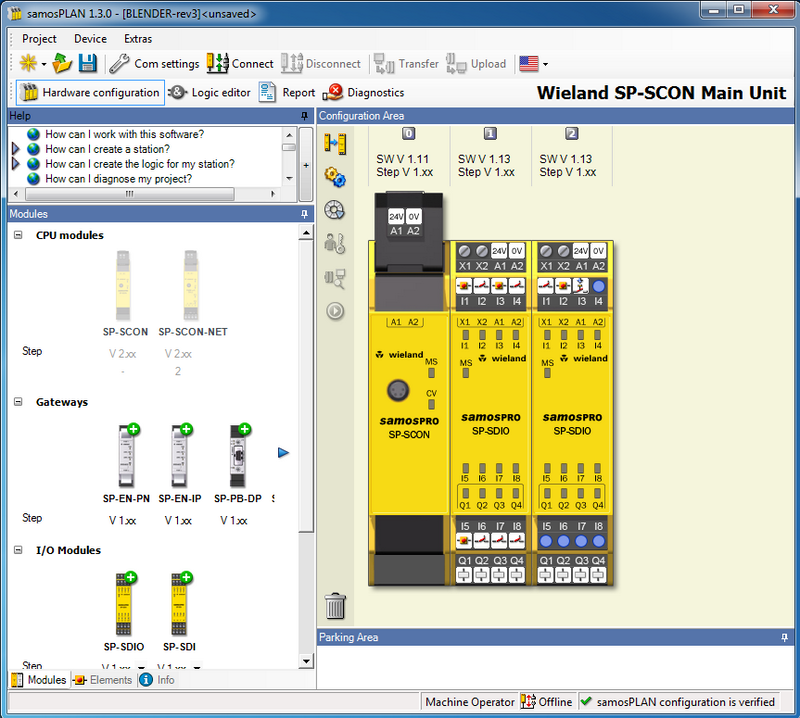
Task: Switch to Logic editor view
Action: 210,92
